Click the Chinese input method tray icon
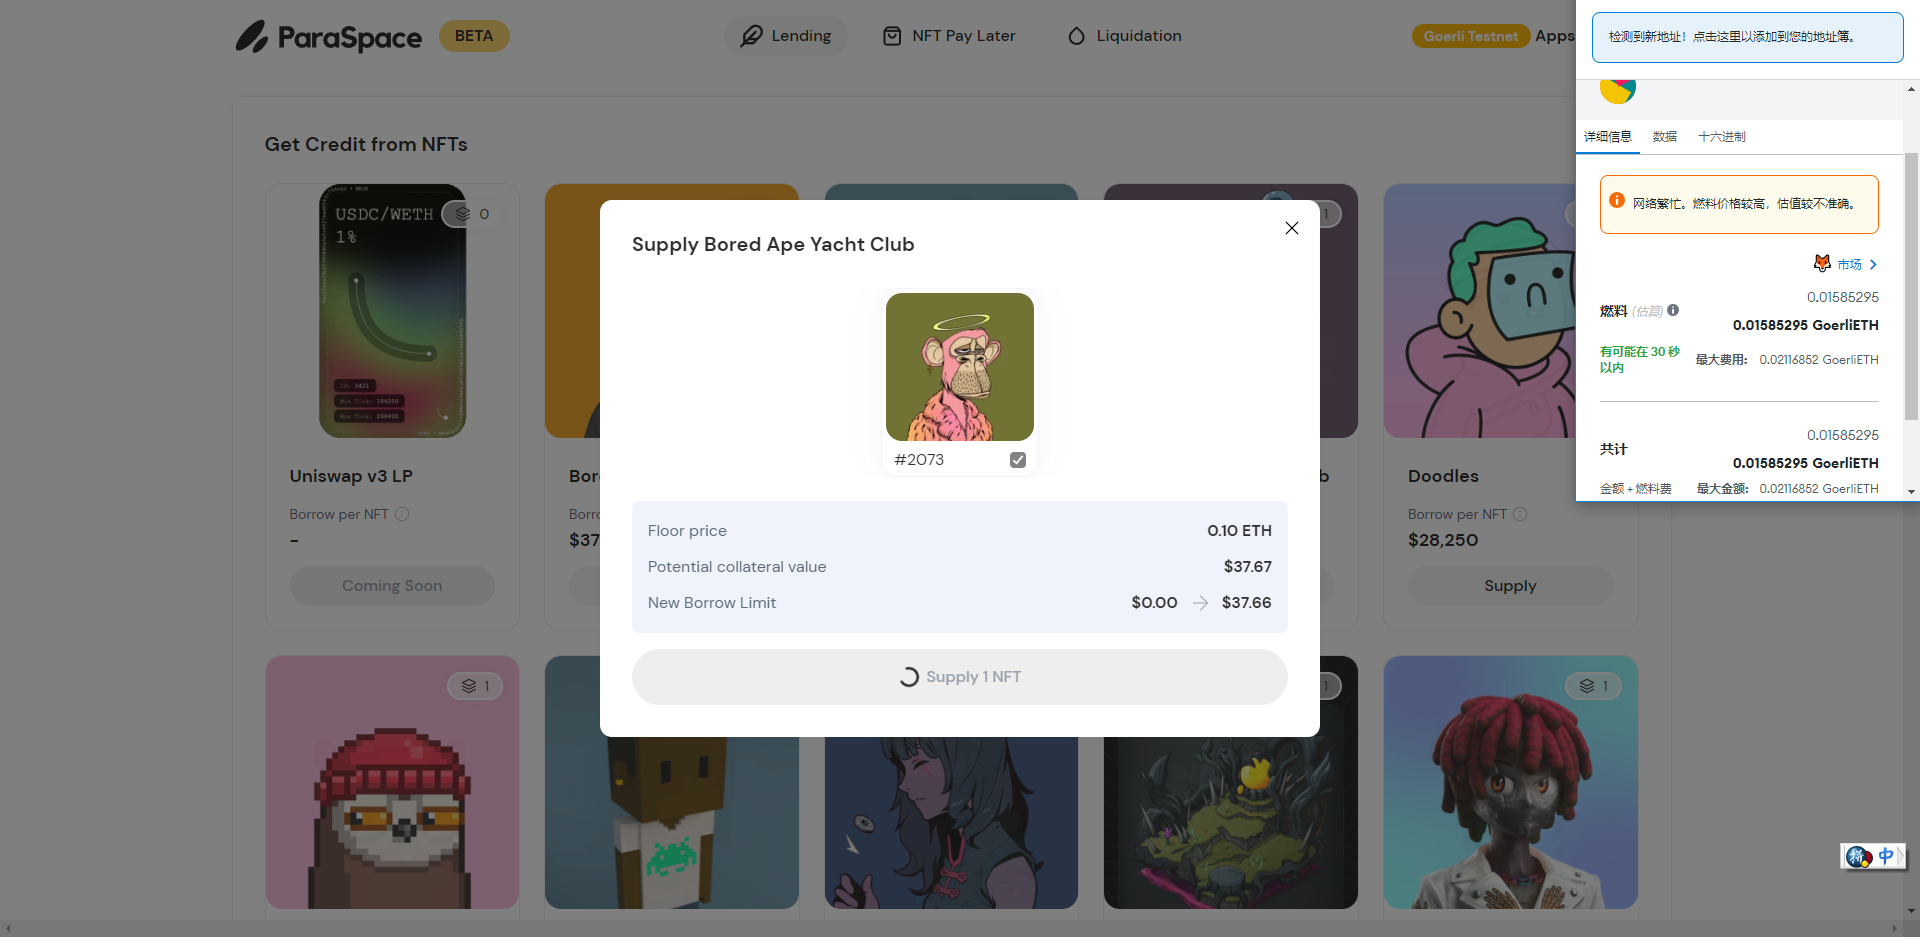The image size is (1920, 937). pyautogui.click(x=1874, y=856)
